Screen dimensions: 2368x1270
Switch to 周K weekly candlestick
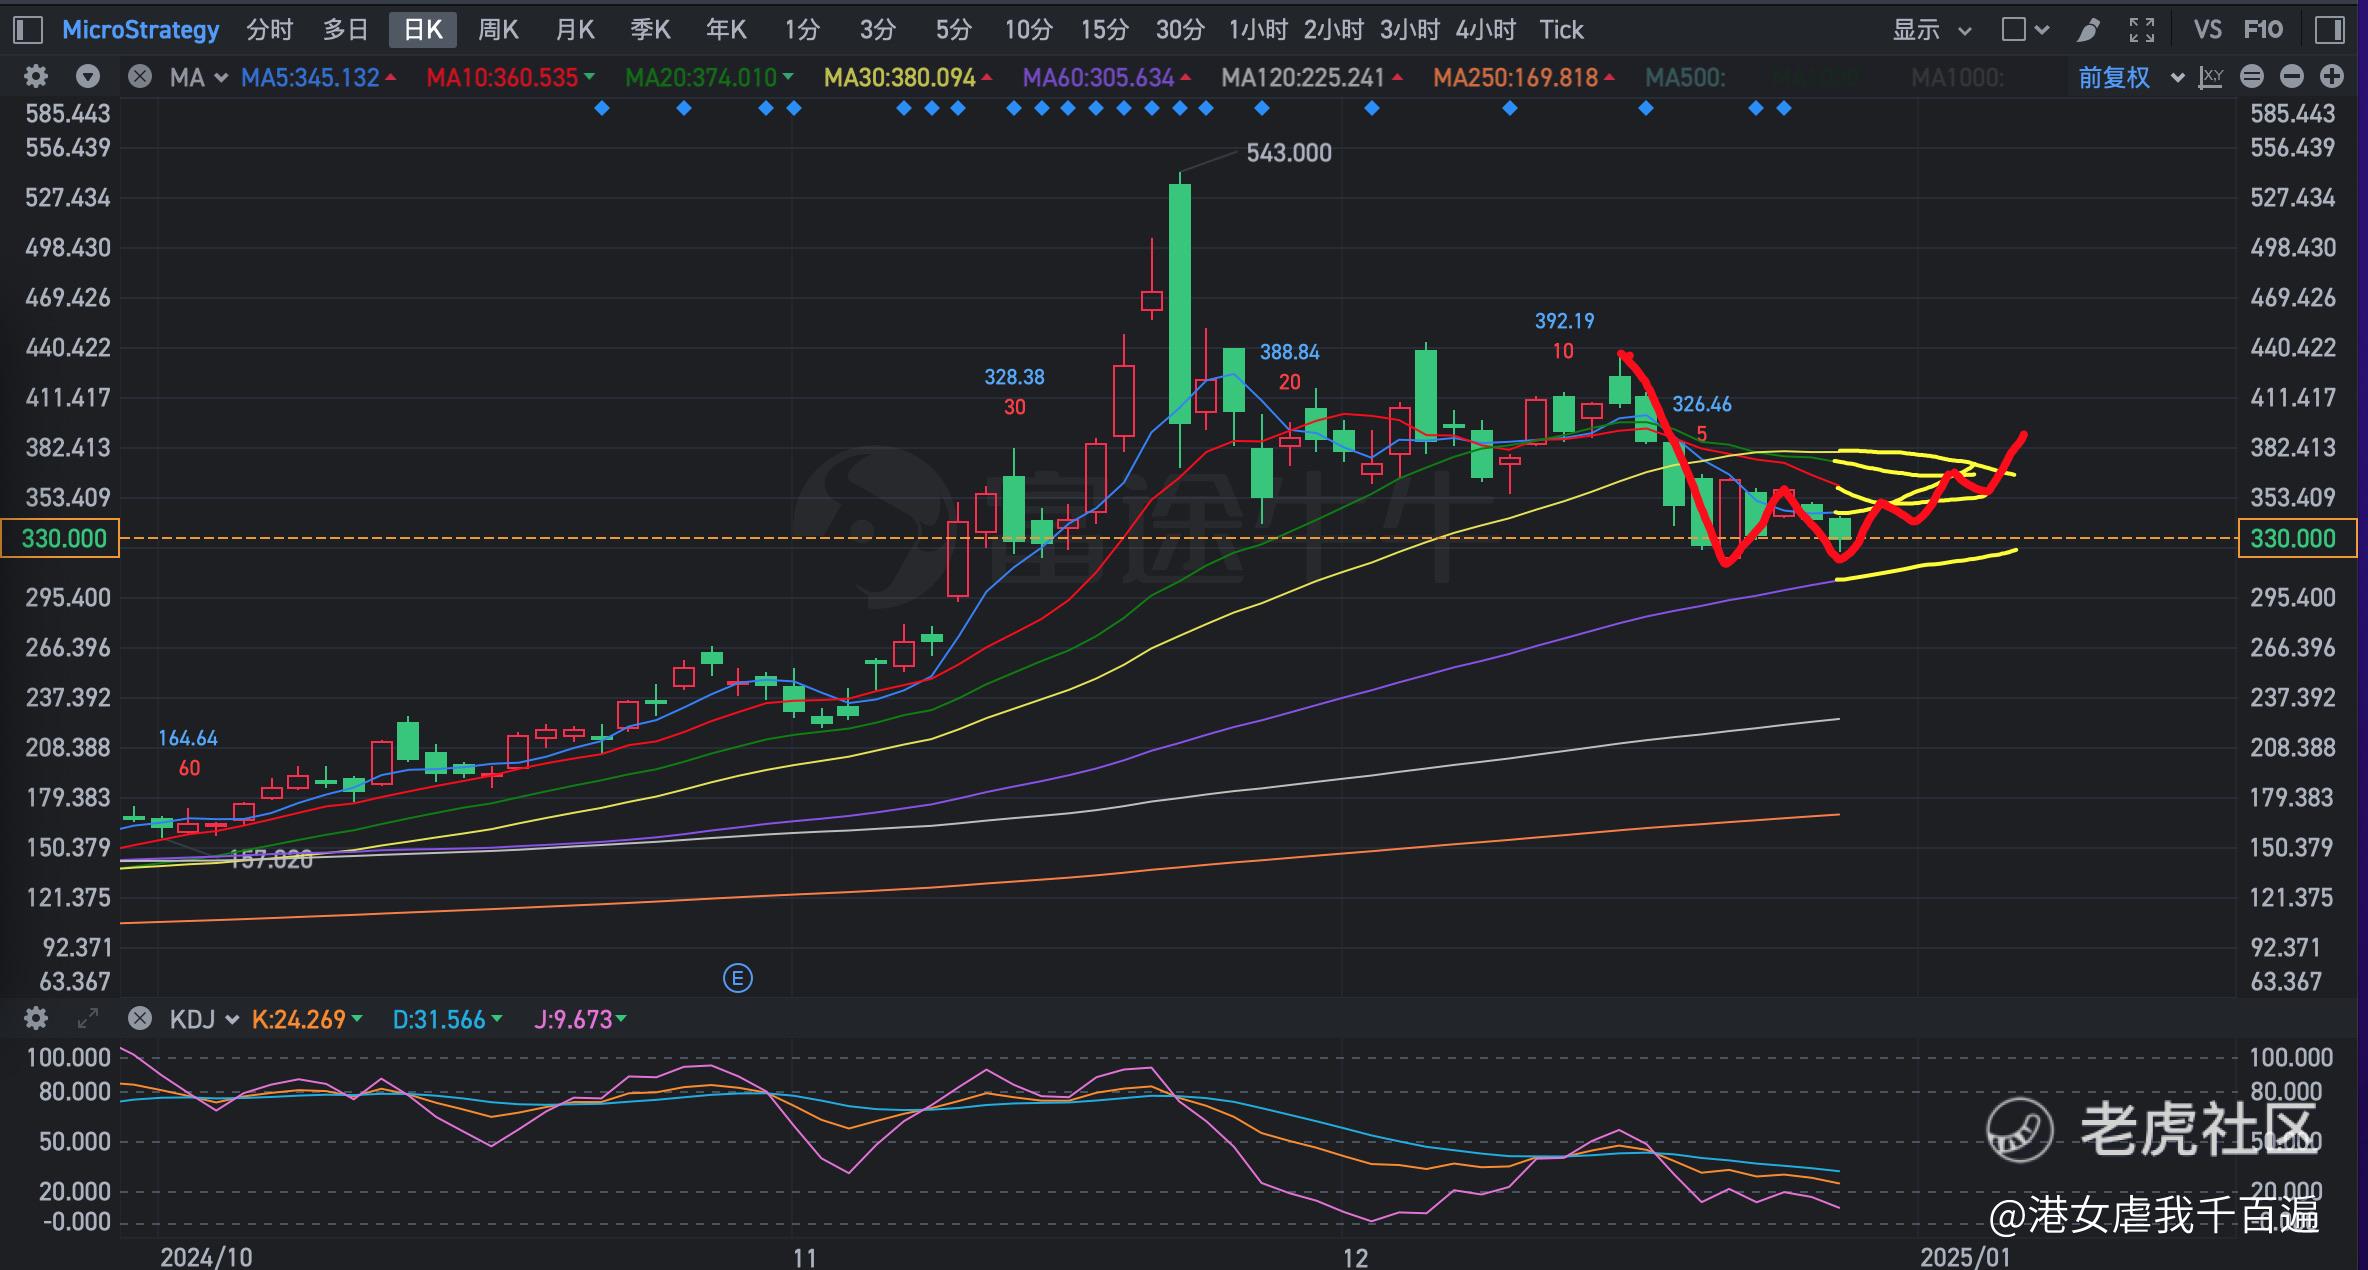498,30
